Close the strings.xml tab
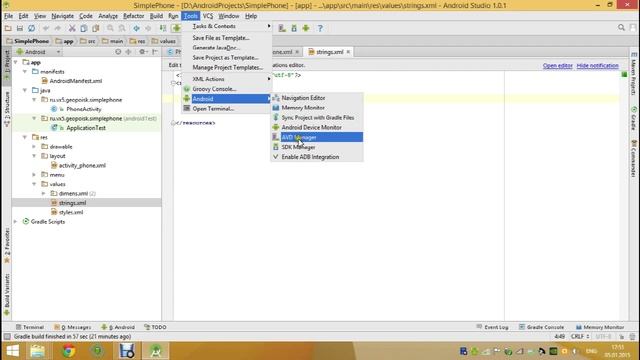Viewport: 640px width, 360px height. pyautogui.click(x=348, y=52)
